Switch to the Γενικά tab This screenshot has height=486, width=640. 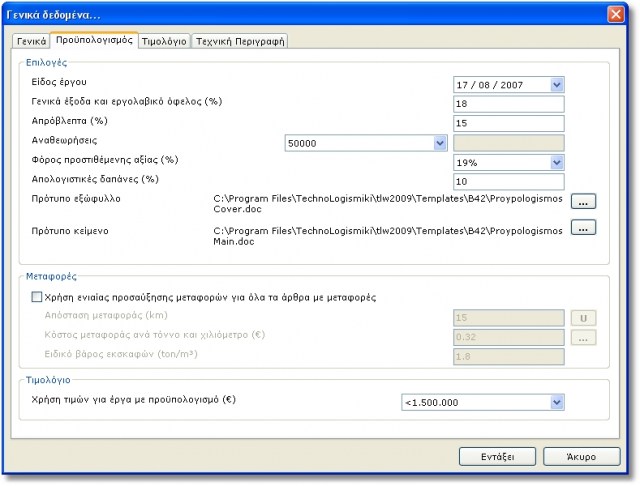31,42
